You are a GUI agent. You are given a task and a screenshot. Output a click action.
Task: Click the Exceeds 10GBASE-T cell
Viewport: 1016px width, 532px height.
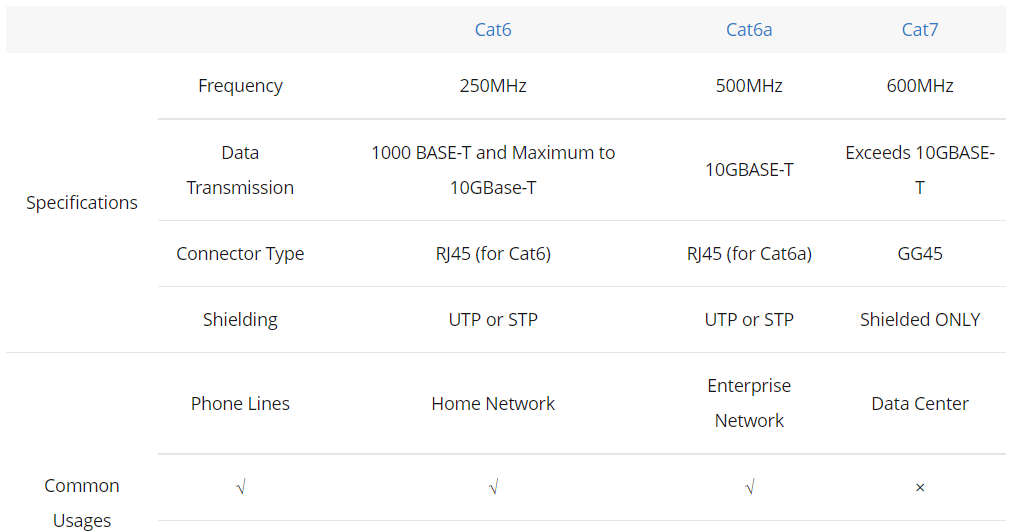coord(920,170)
